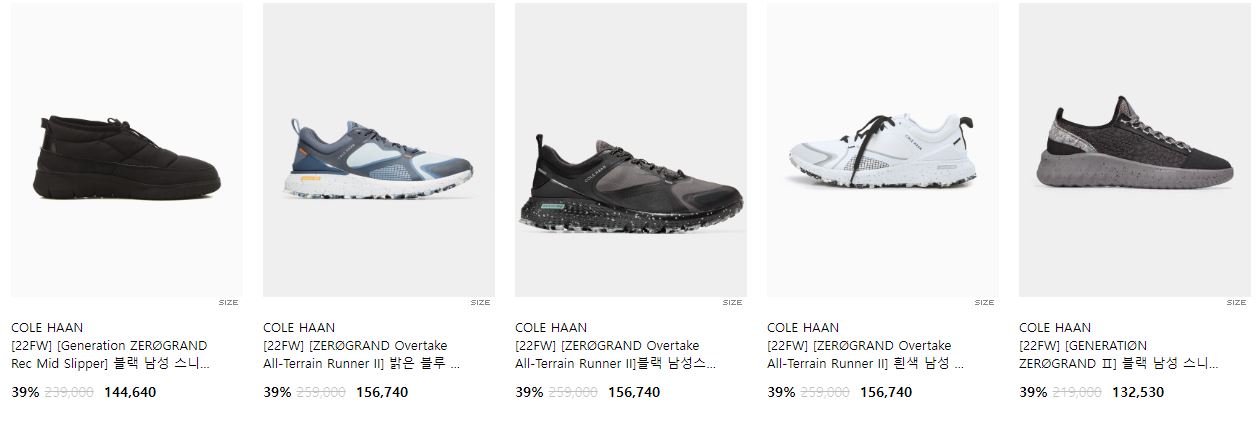Image resolution: width=1259 pixels, height=431 pixels.
Task: Open the blue Overtake Runner shoe image
Action: (379, 150)
